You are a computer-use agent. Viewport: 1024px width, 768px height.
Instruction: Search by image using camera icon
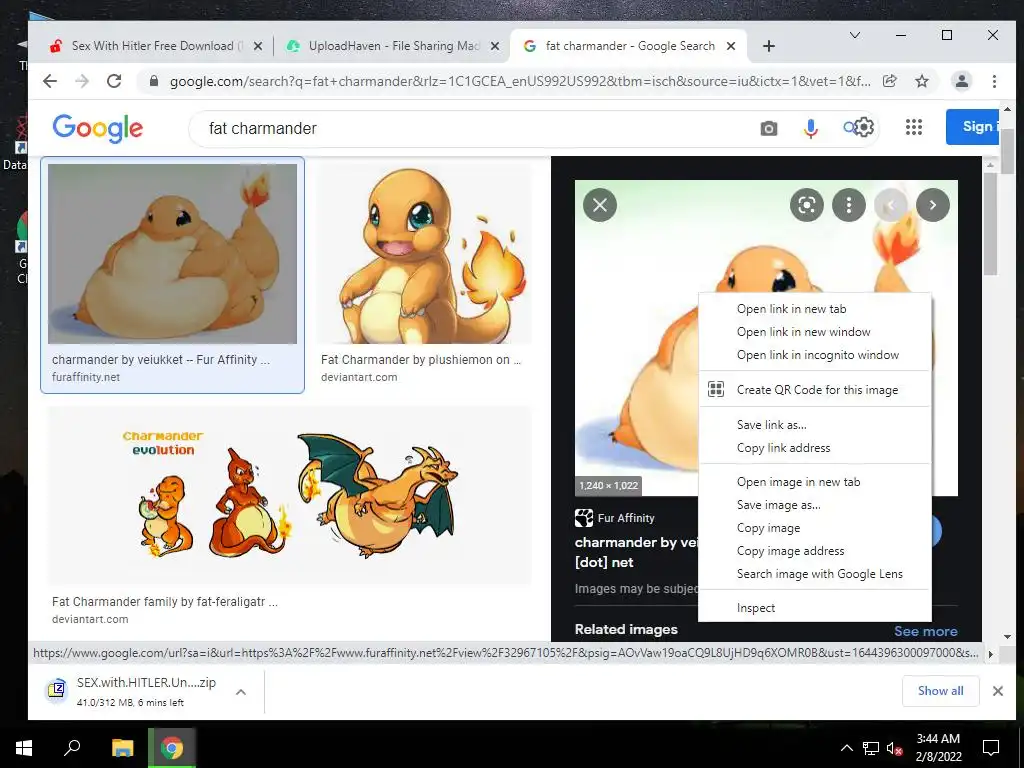[769, 129]
